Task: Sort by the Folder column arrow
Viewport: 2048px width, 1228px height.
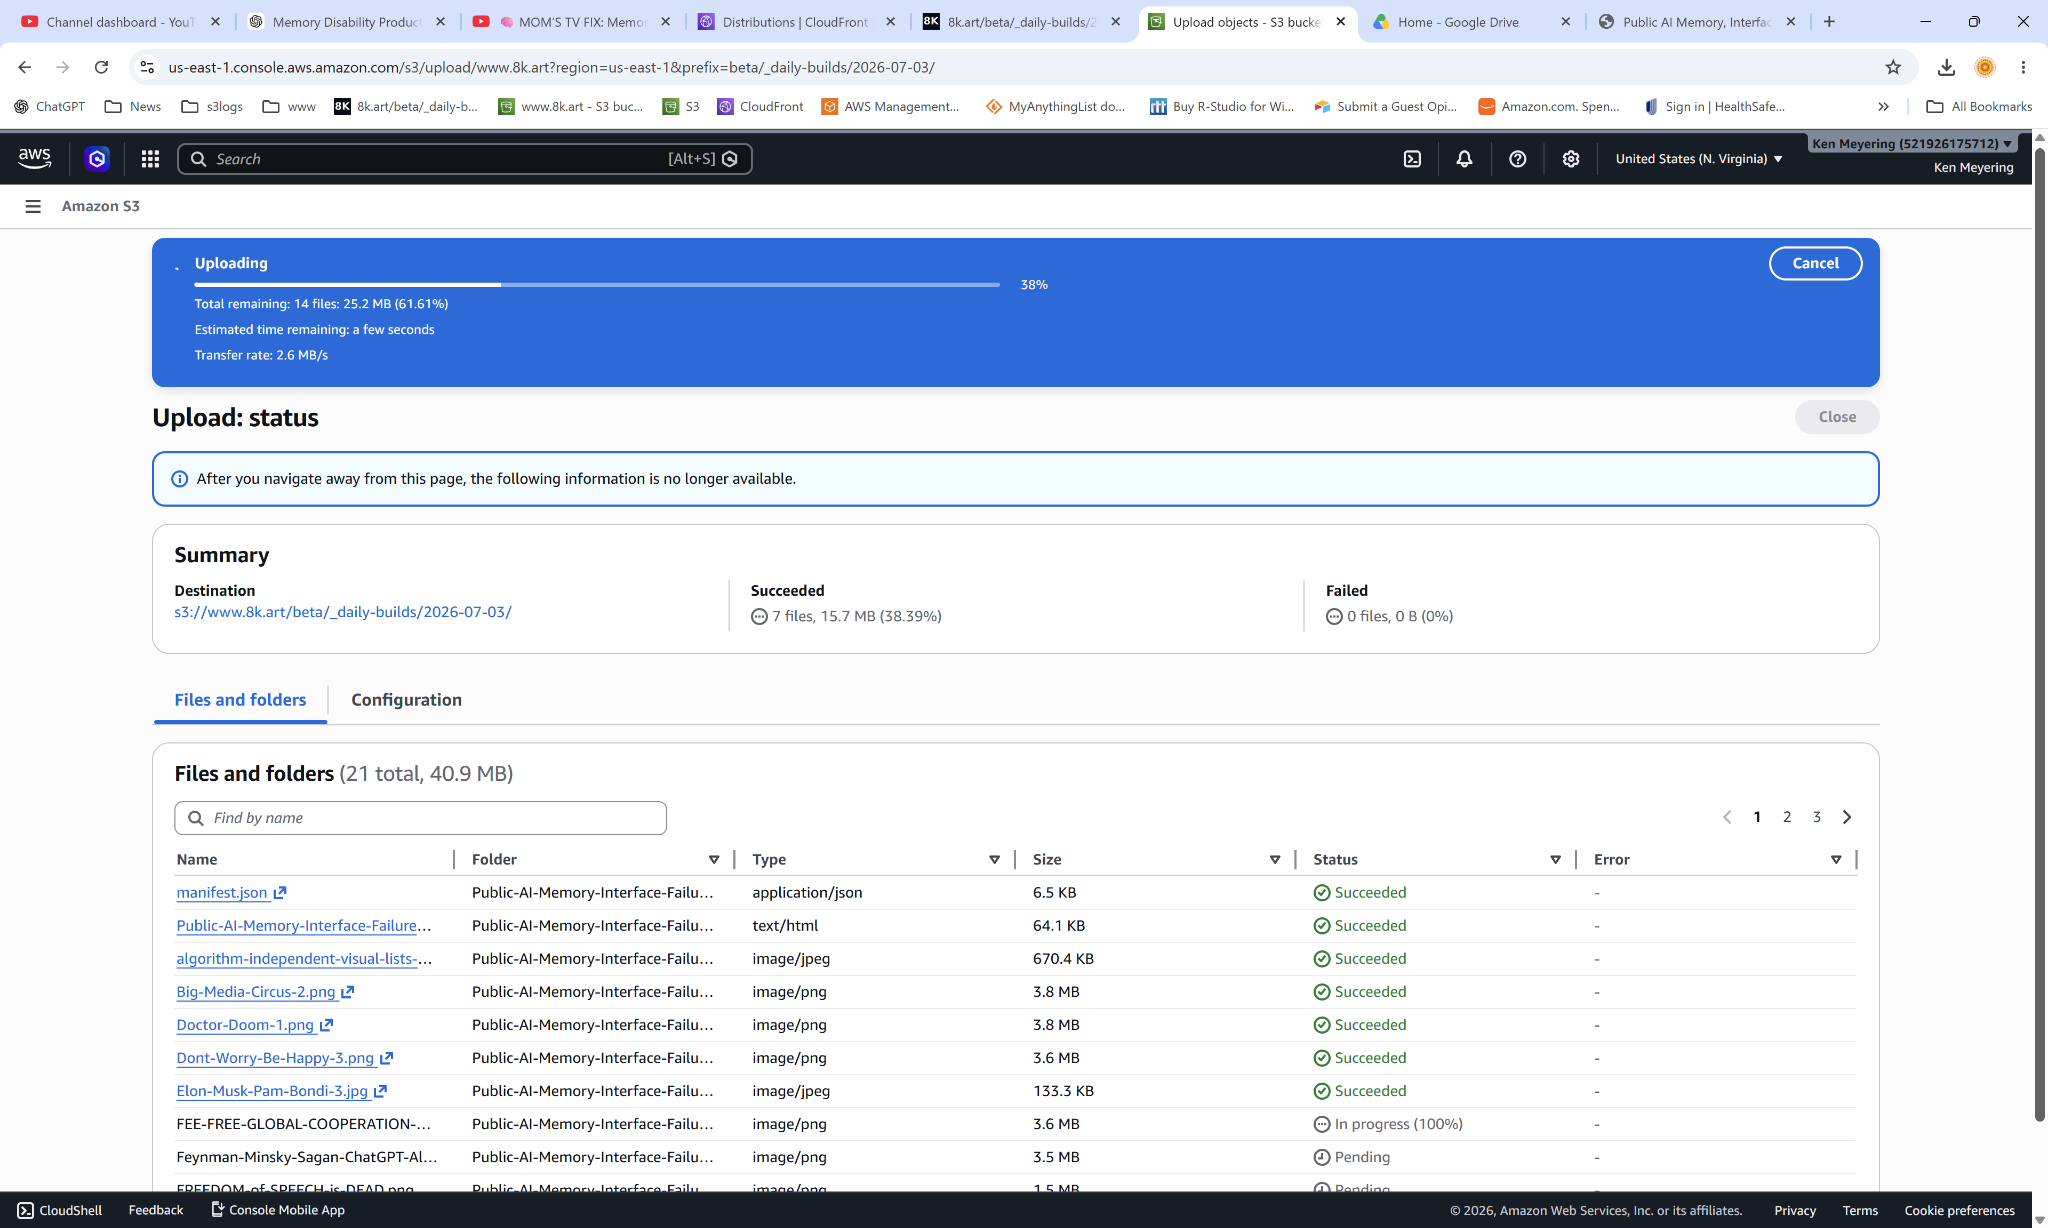Action: pos(714,859)
